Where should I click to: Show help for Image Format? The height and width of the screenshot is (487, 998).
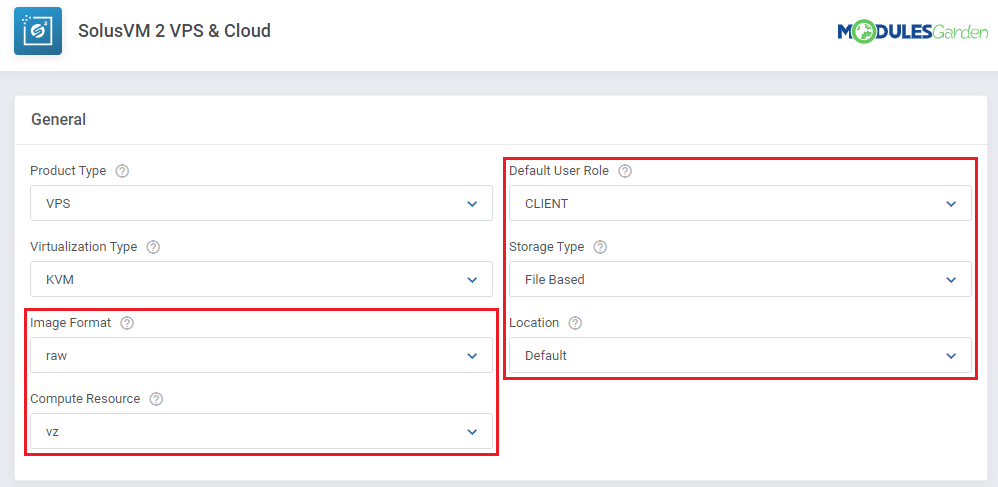point(127,323)
